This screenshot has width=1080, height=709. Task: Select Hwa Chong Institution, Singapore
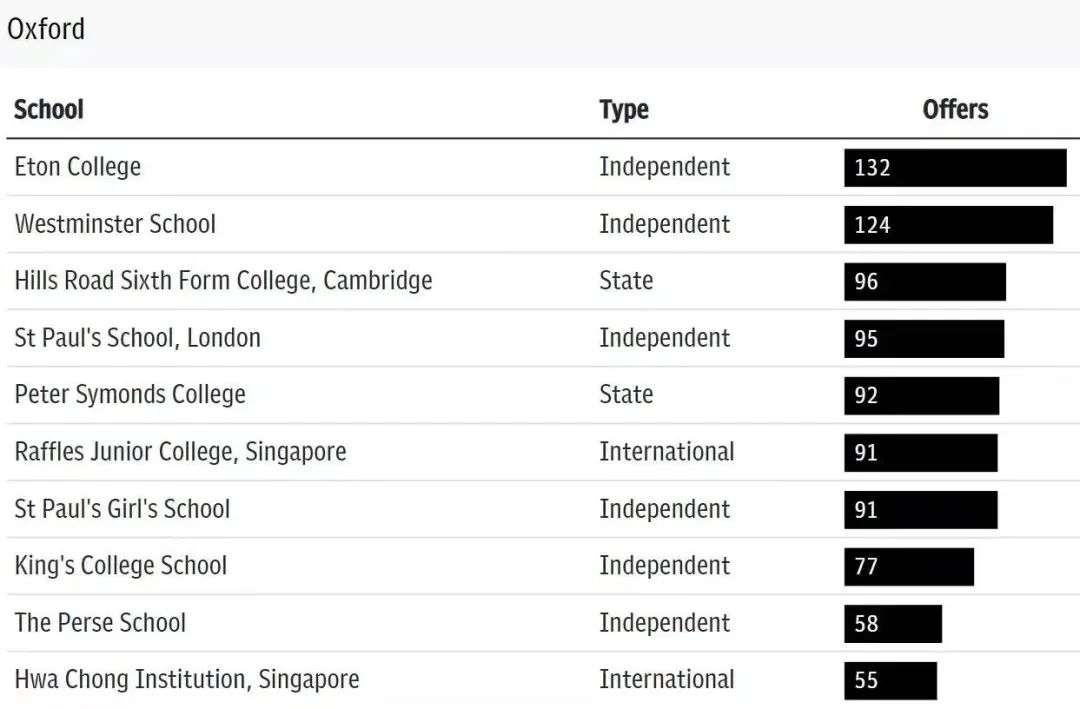point(187,680)
